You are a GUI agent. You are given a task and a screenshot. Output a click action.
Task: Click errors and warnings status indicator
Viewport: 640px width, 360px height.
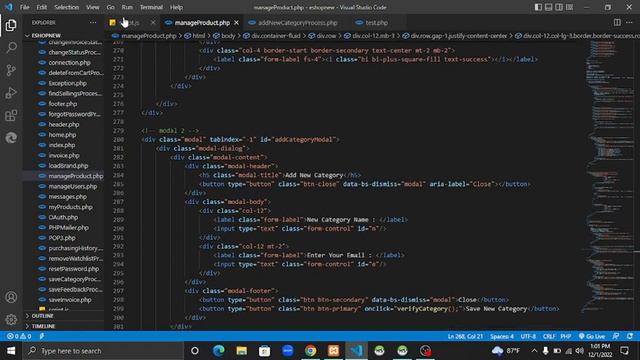19,336
